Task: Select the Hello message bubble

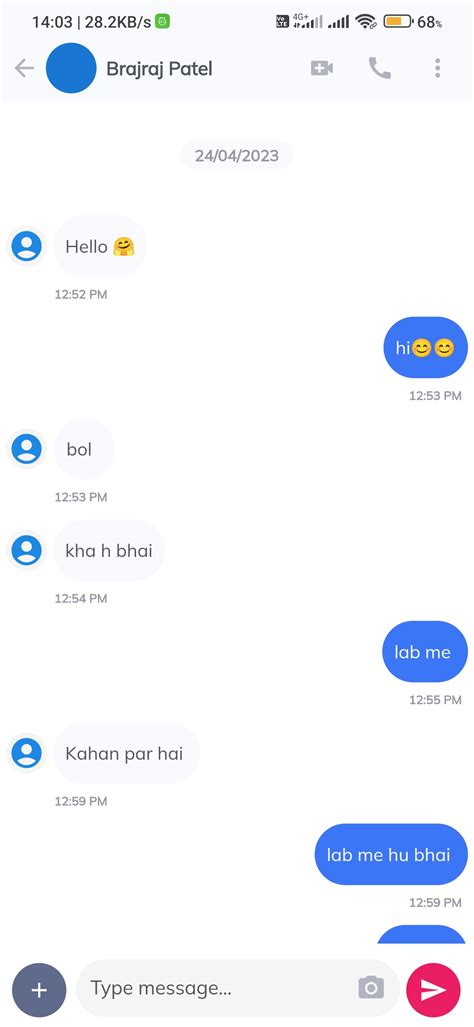Action: 100,247
